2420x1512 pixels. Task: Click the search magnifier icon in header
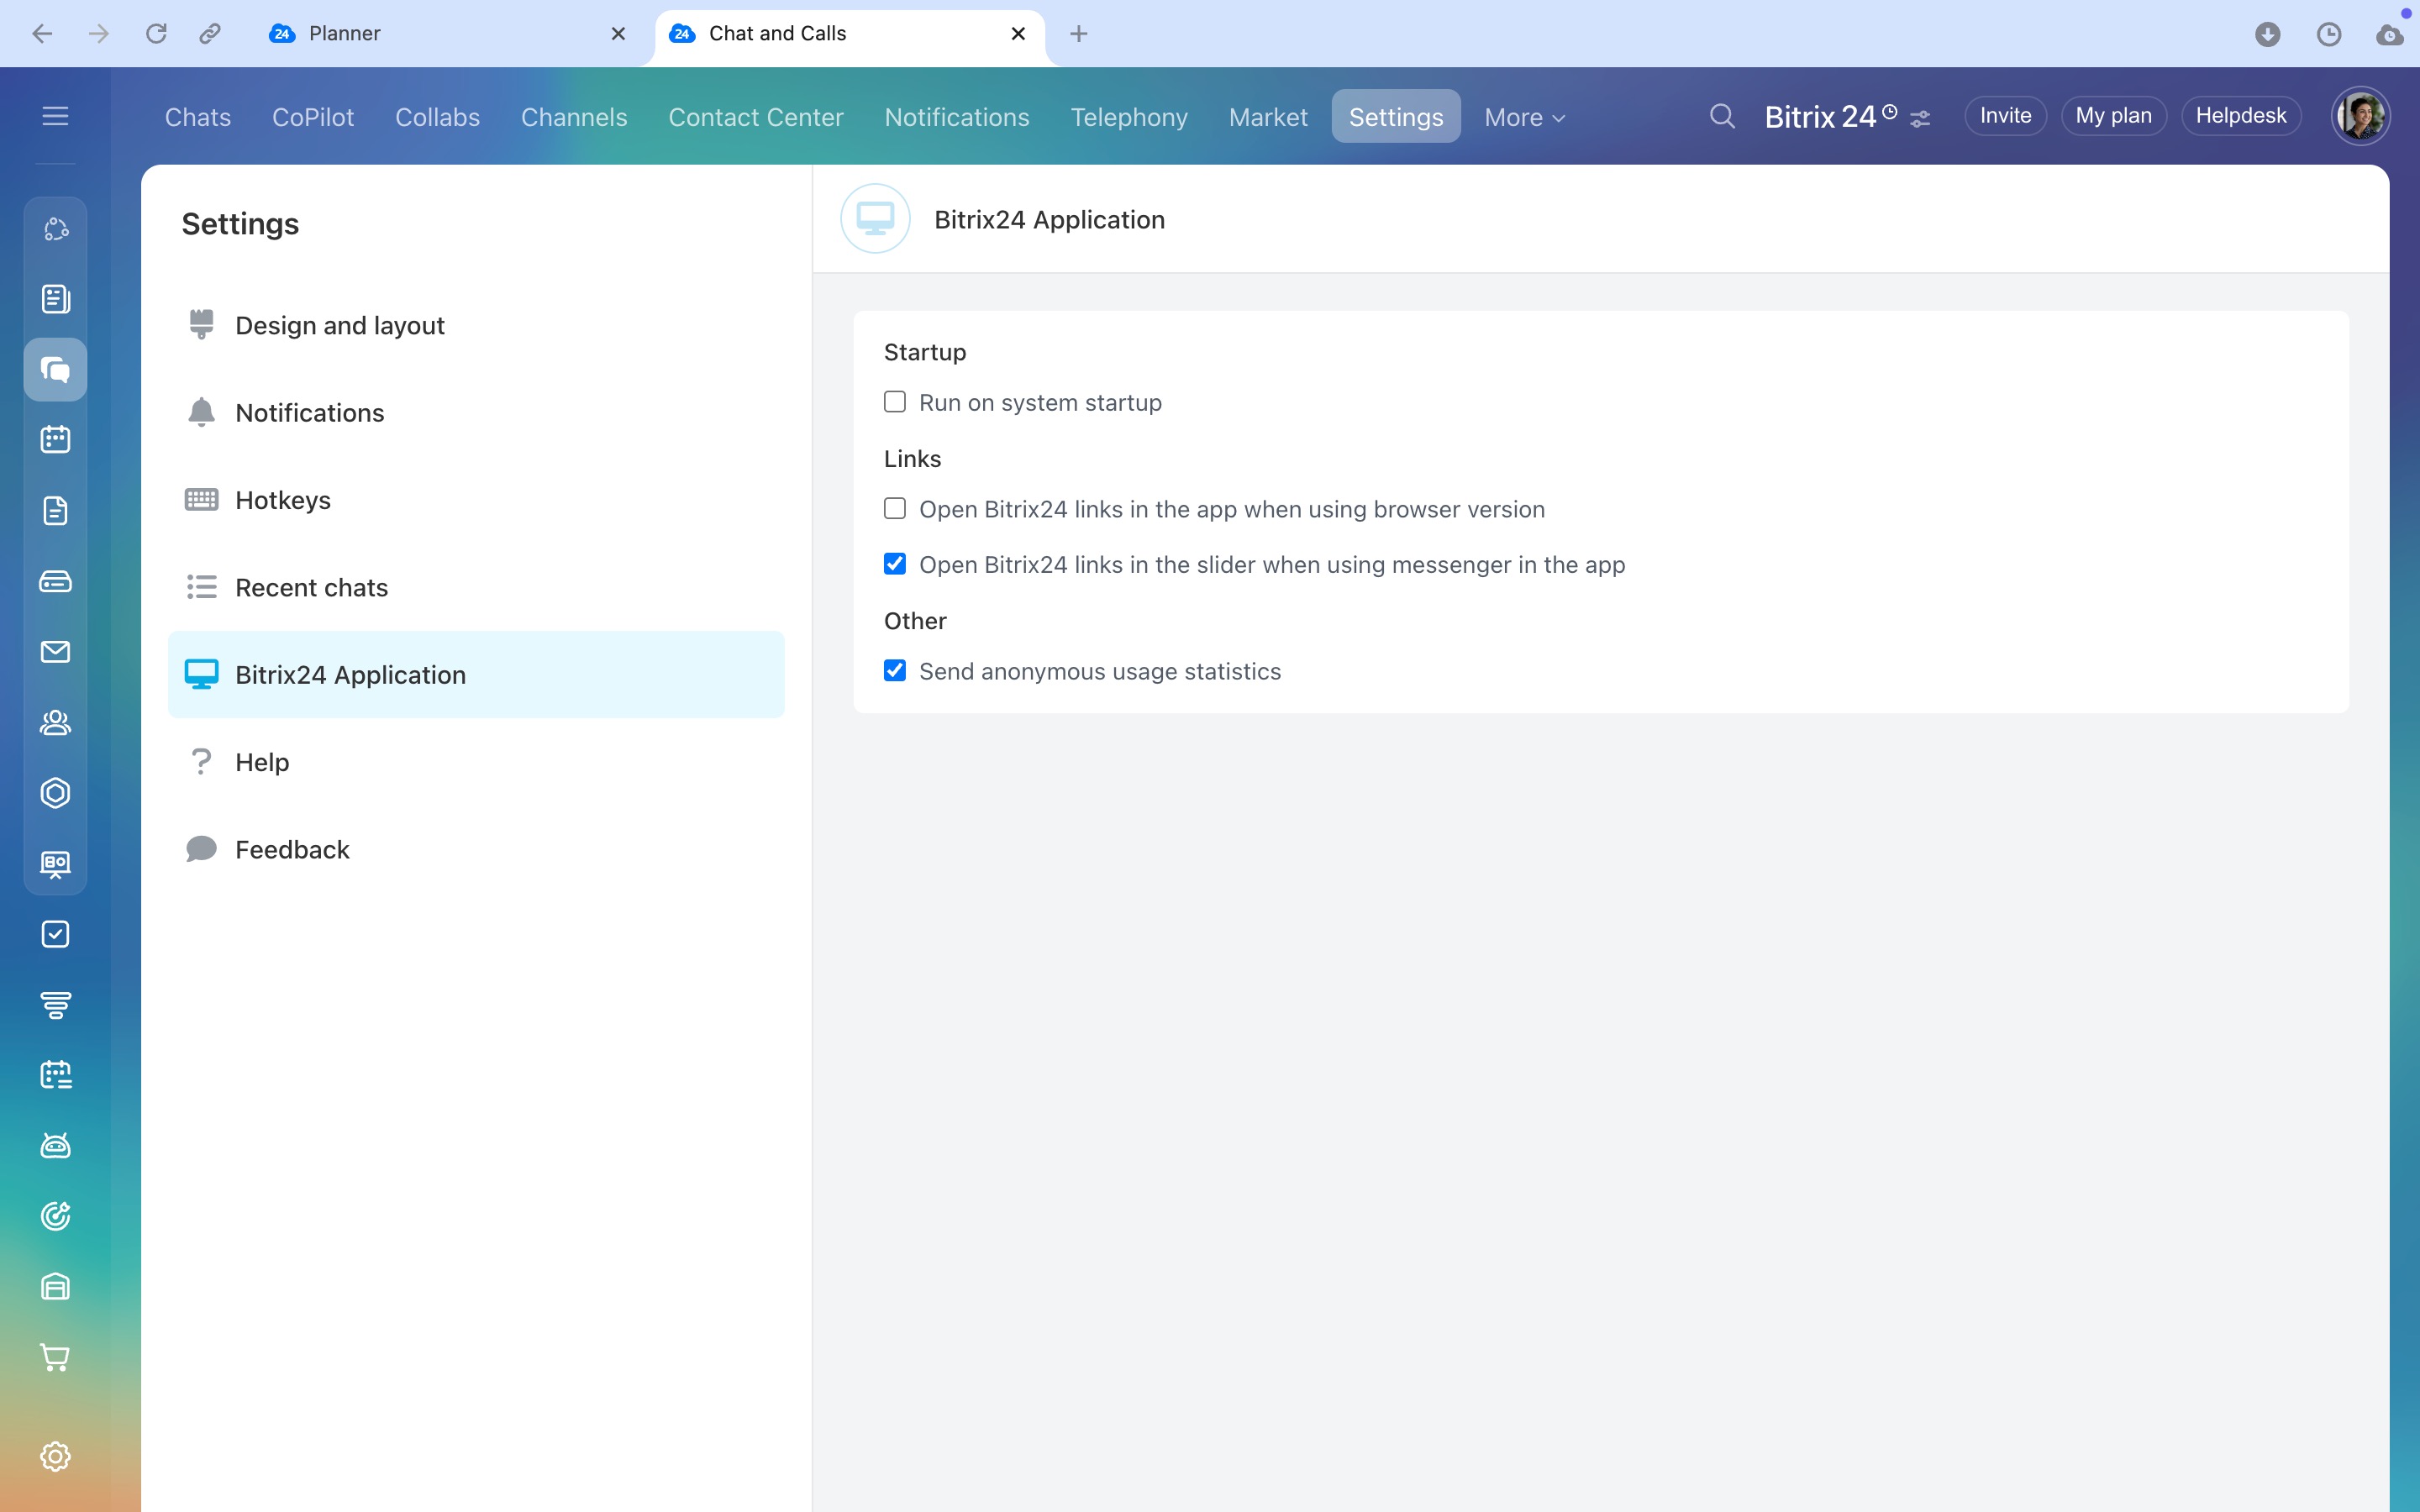click(x=1722, y=117)
